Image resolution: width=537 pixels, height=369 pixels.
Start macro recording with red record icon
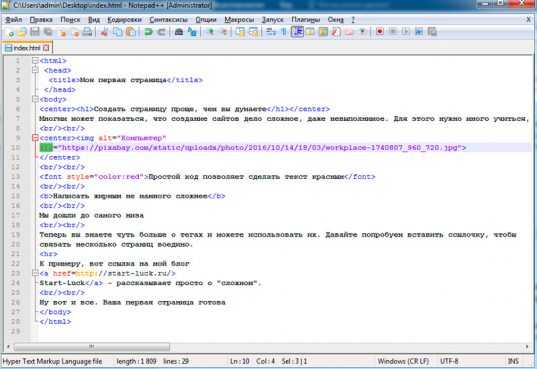click(x=379, y=32)
